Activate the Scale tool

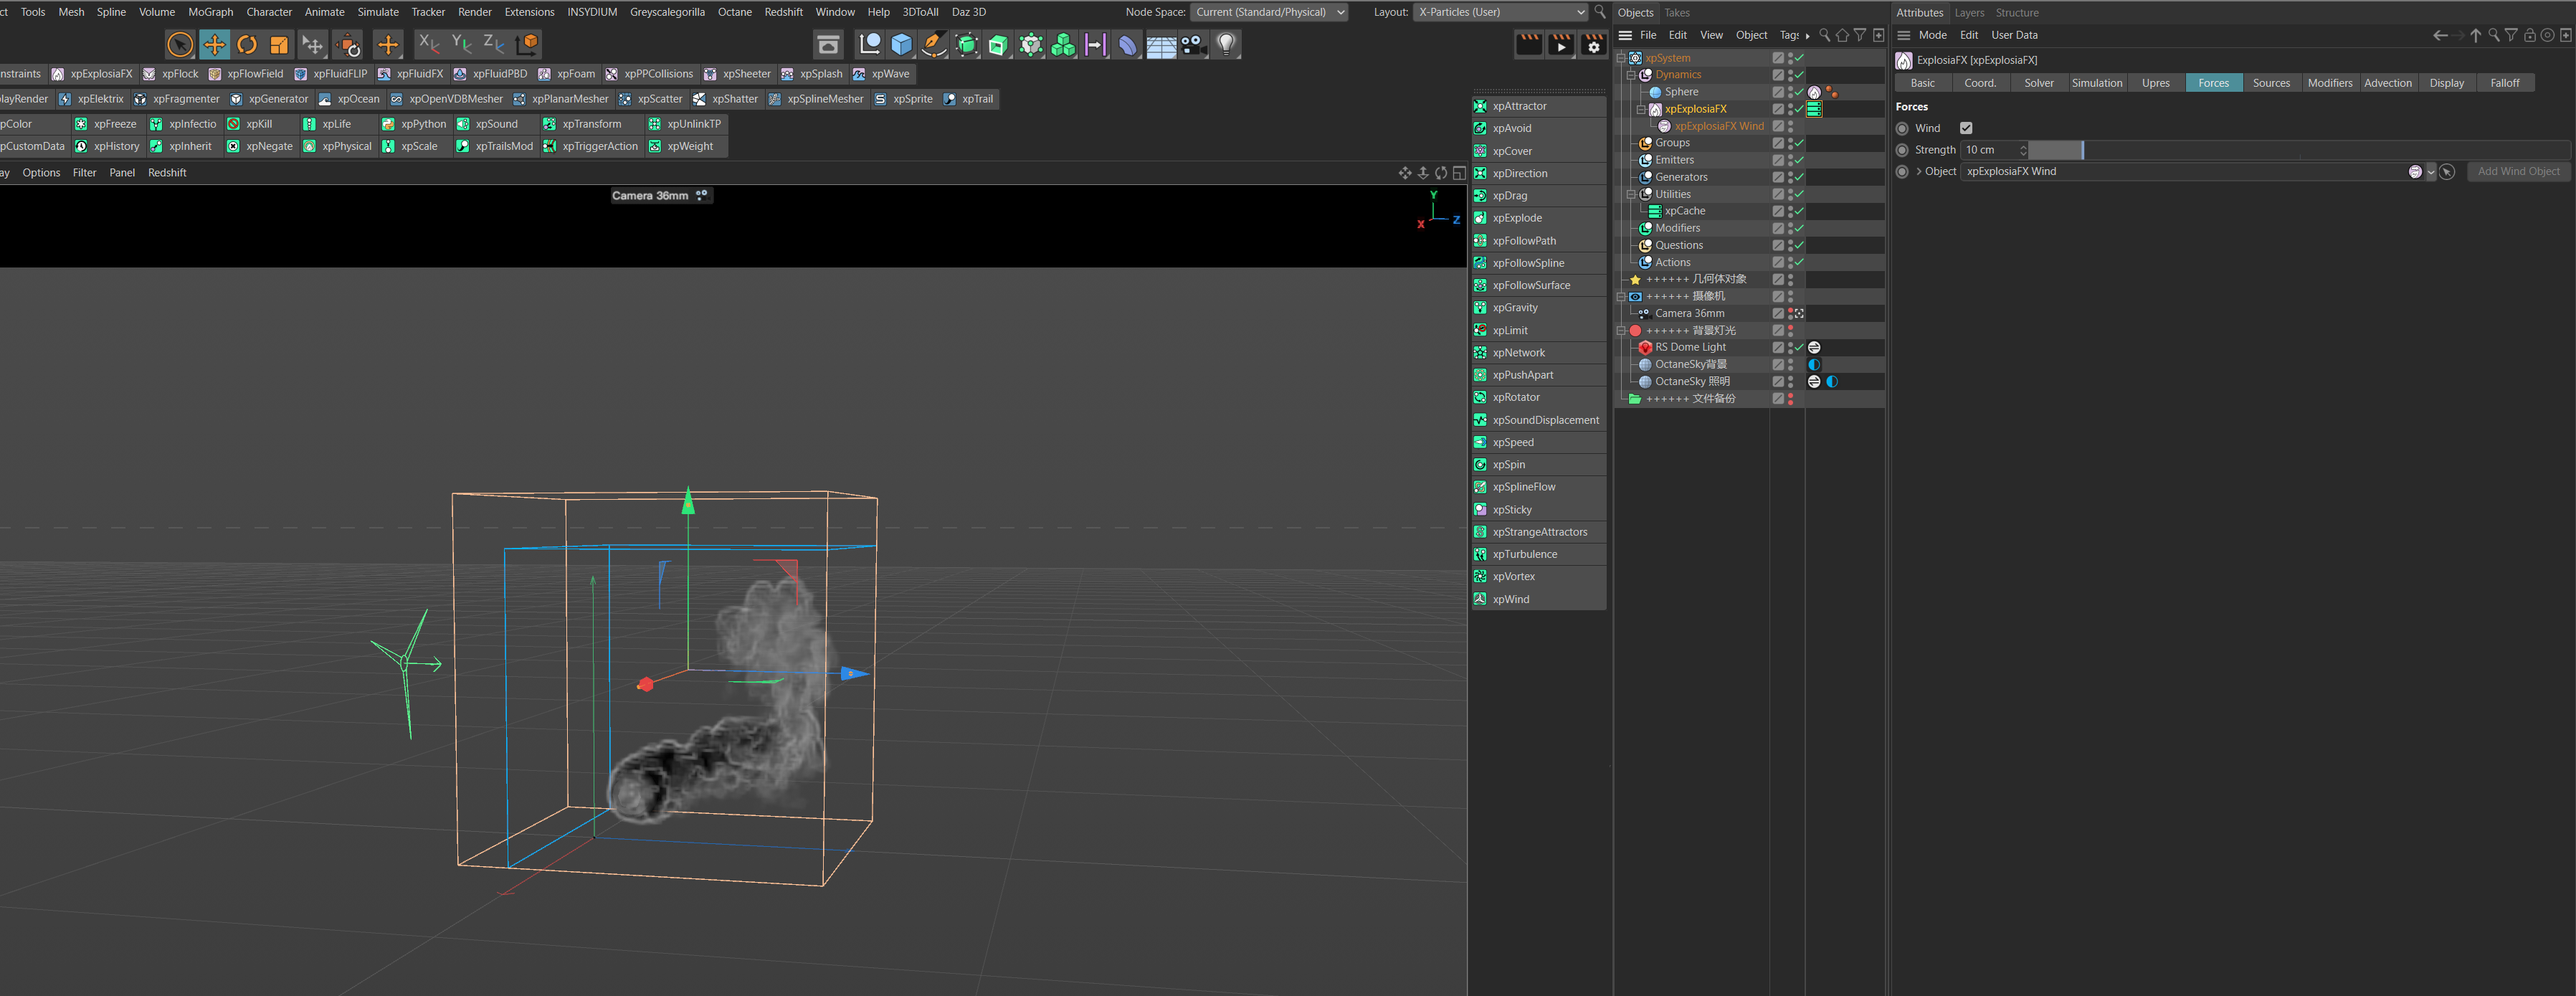tap(280, 44)
